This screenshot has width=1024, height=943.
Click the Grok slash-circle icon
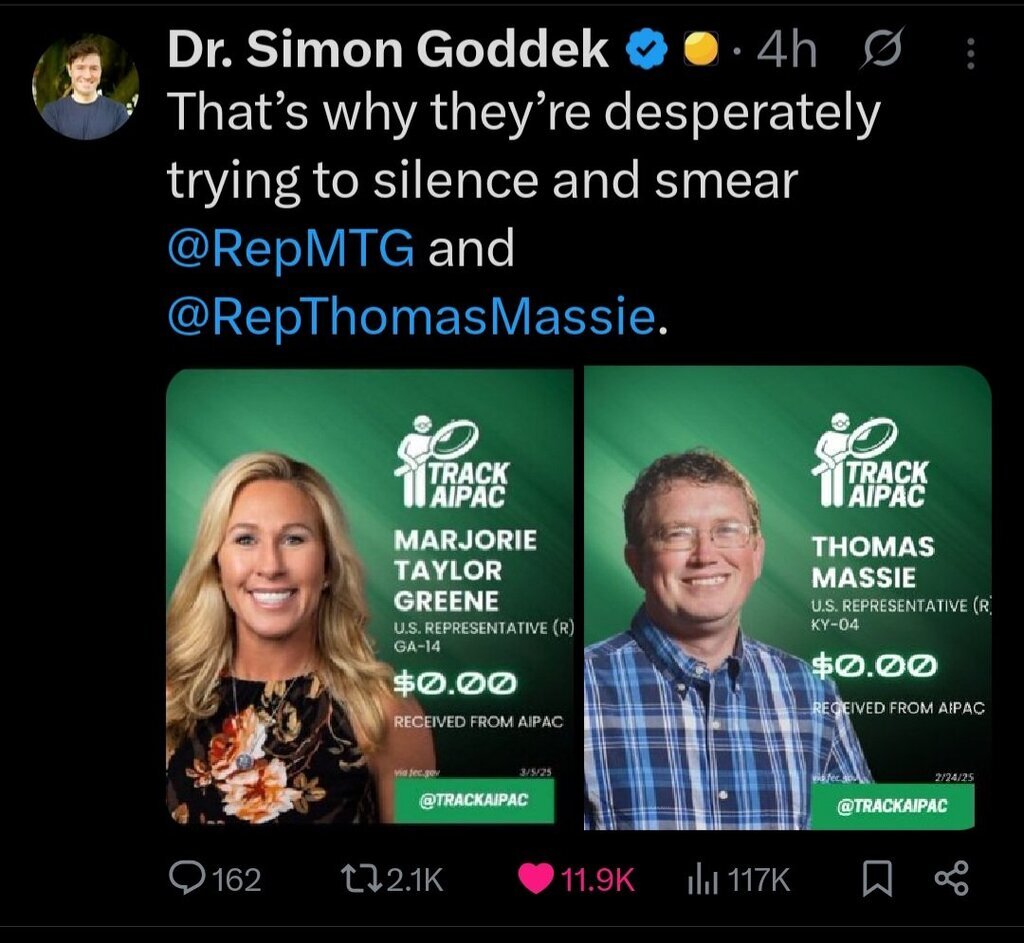click(882, 48)
